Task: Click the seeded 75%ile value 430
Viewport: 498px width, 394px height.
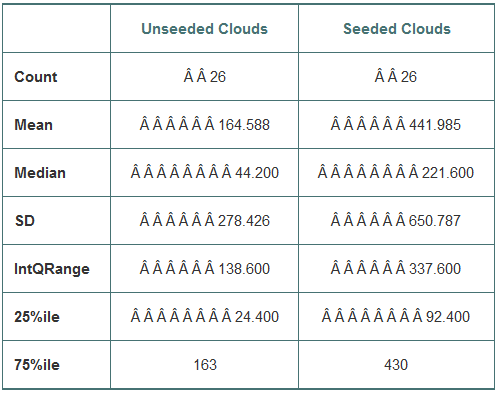Action: (396, 365)
